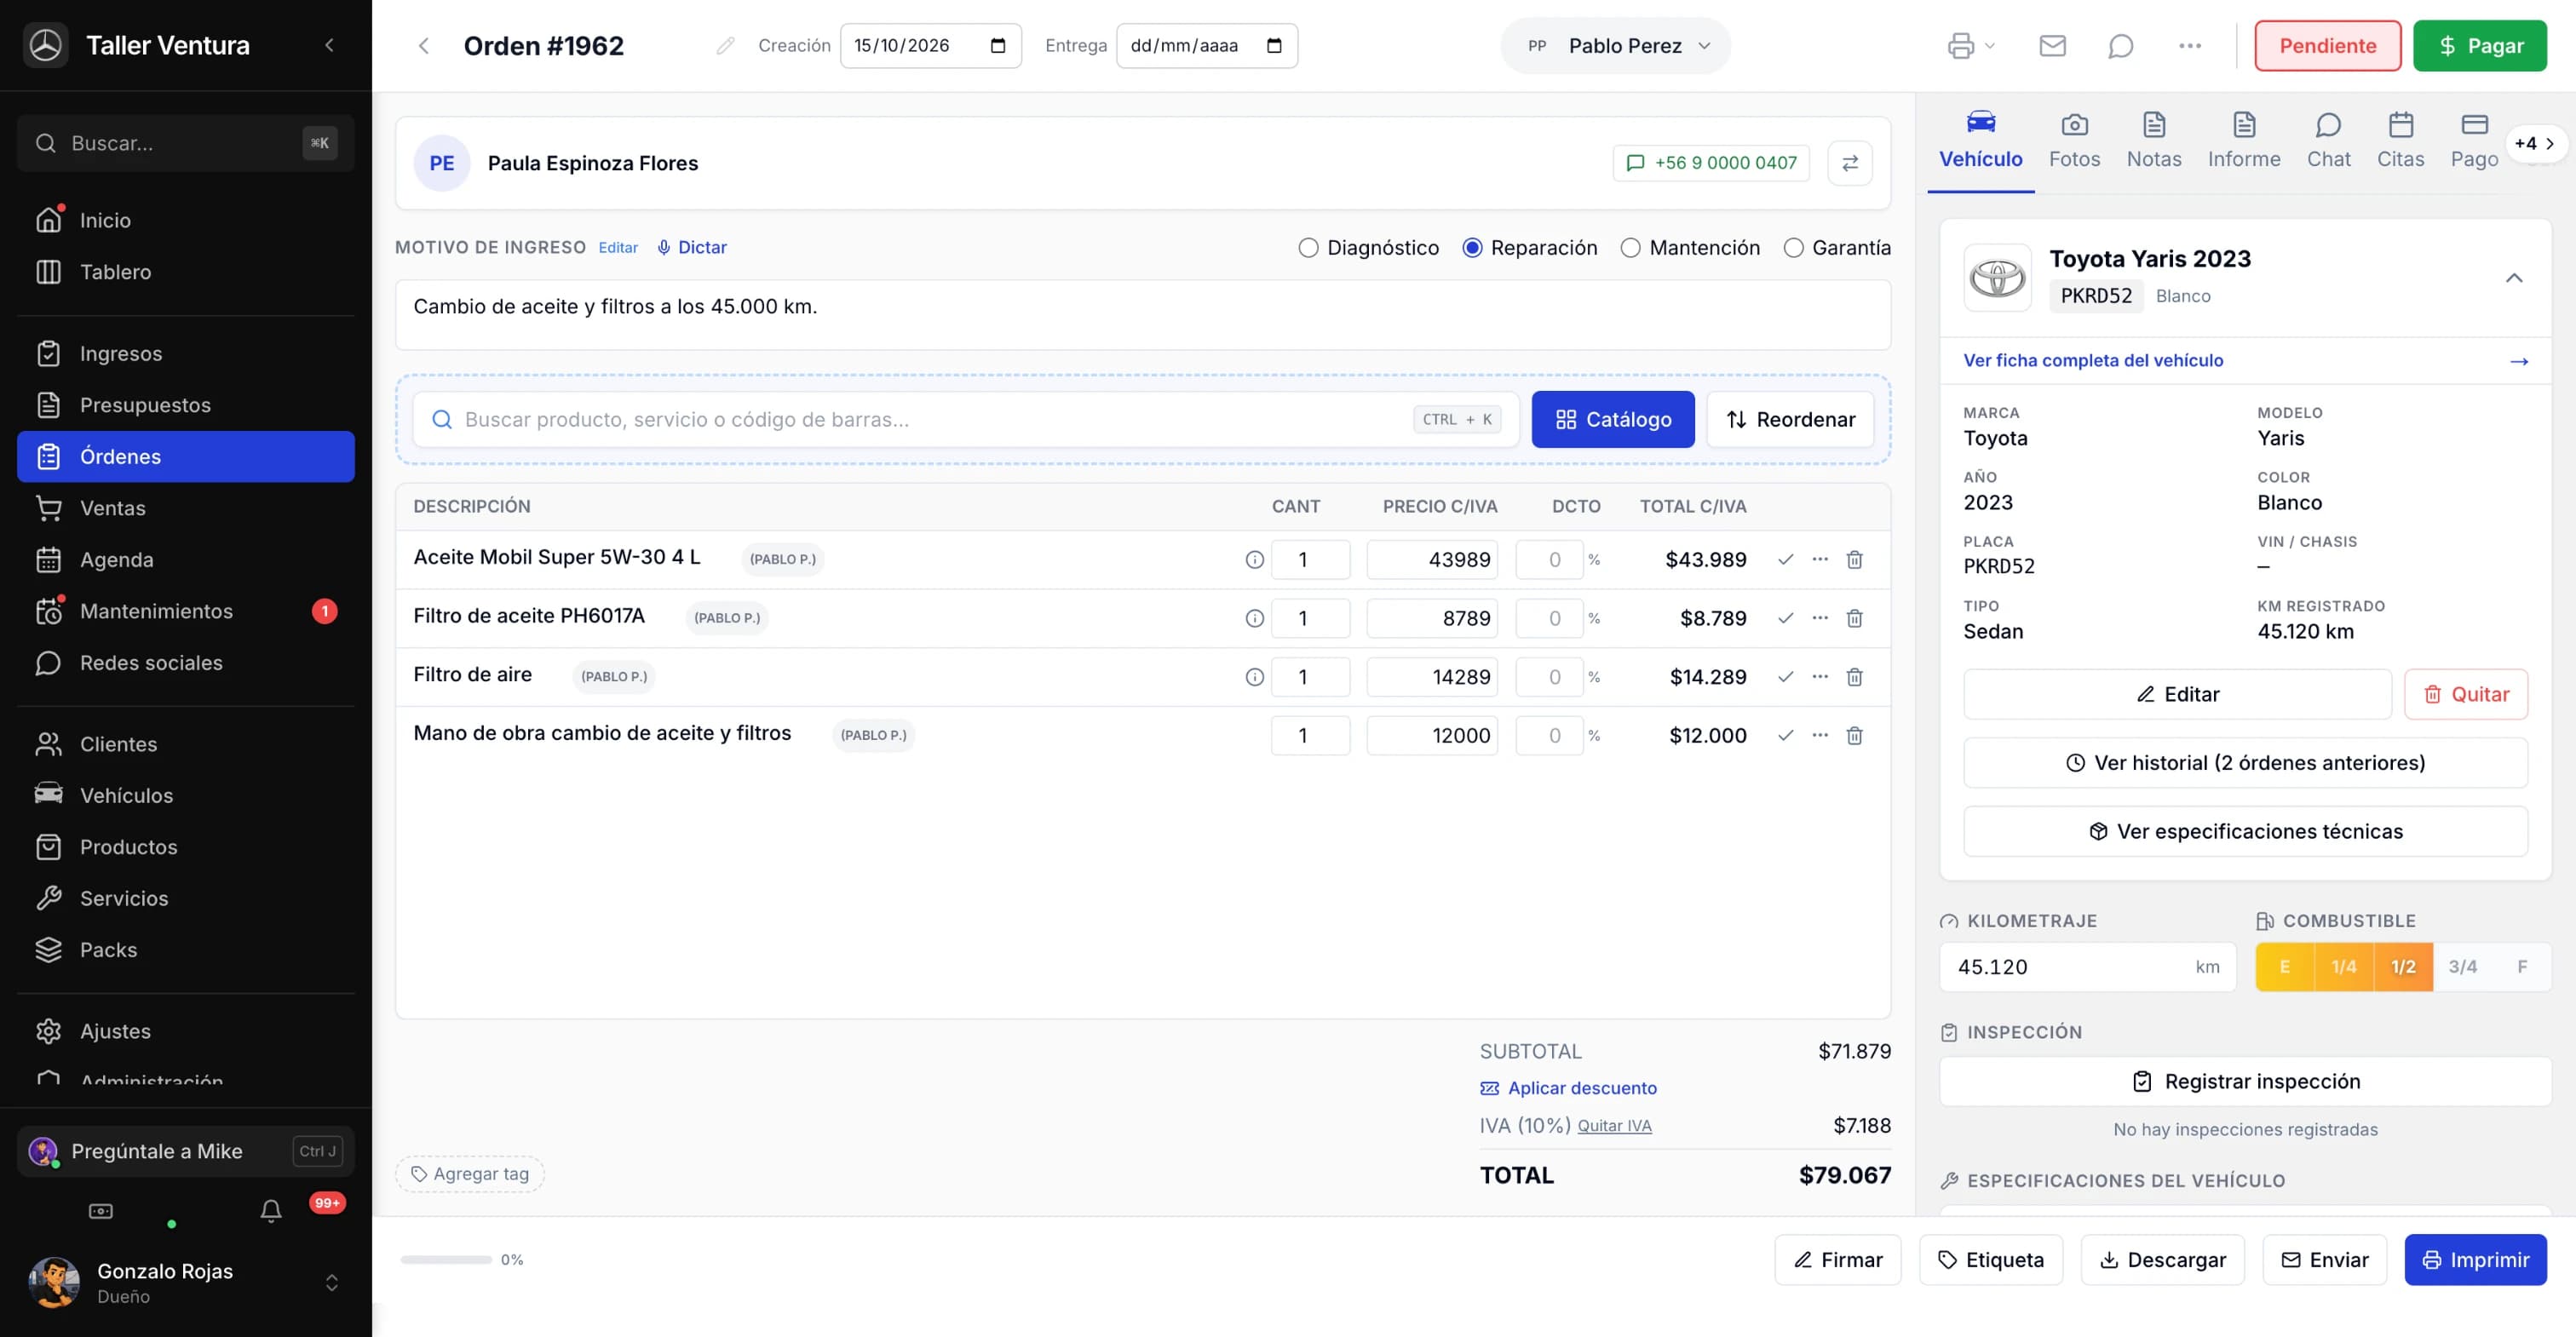Set fuel level to F
2576x1337 pixels.
coord(2522,967)
